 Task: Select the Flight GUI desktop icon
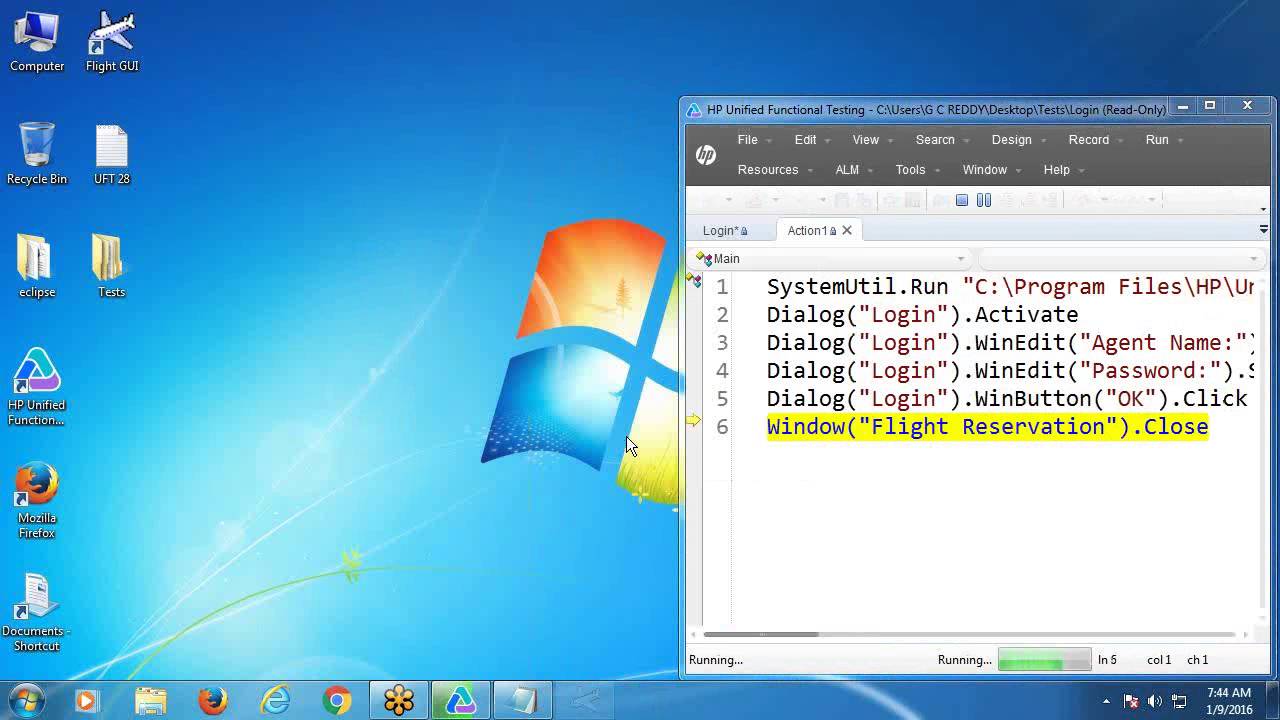pyautogui.click(x=112, y=42)
